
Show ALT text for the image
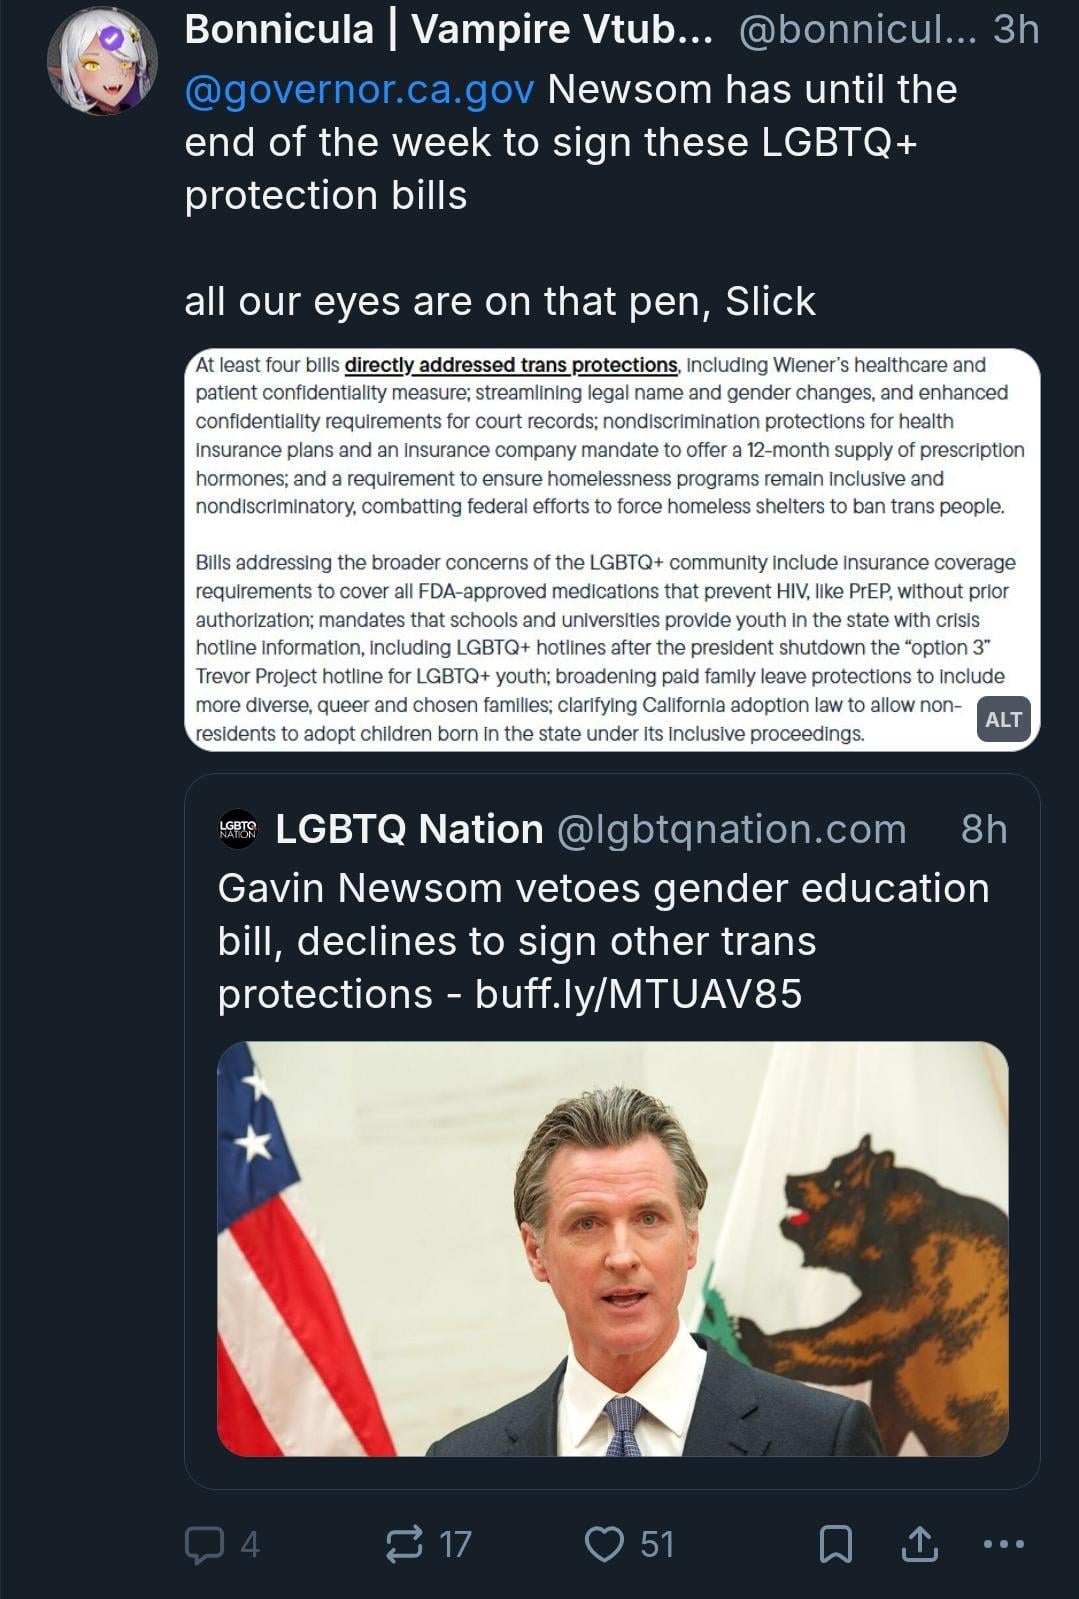pos(1003,720)
